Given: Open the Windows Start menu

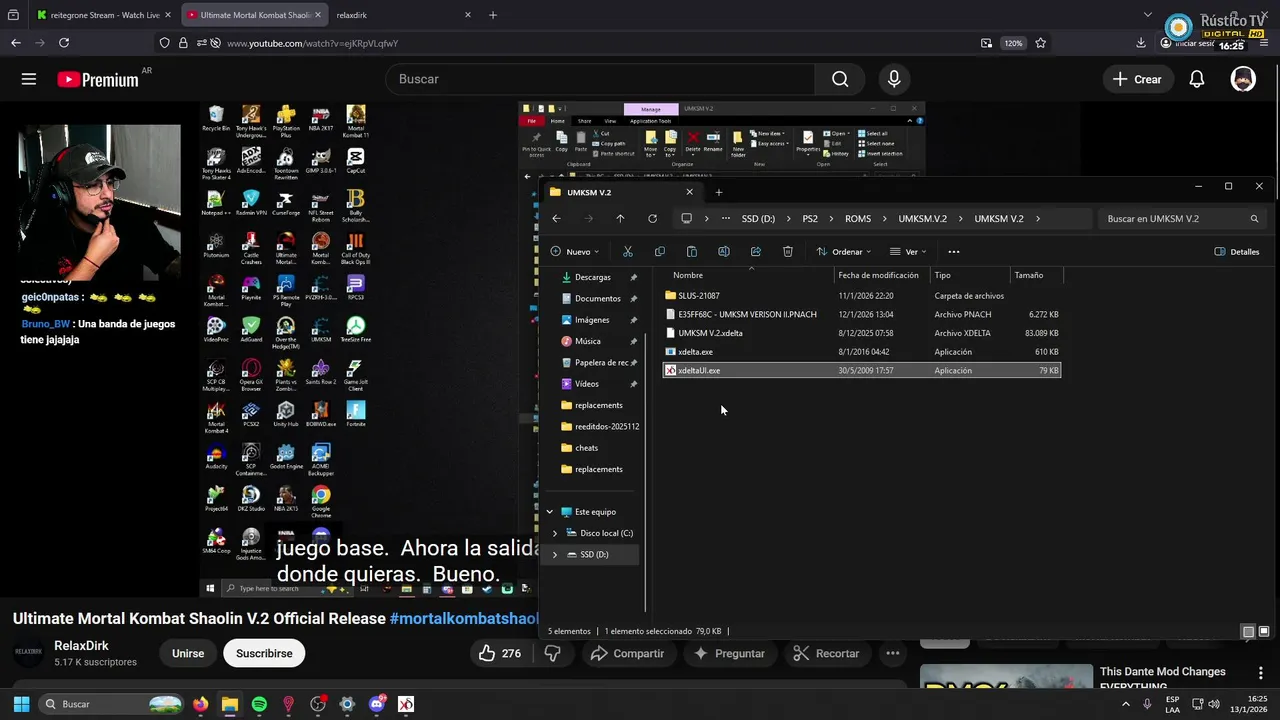Looking at the screenshot, I should 21,704.
